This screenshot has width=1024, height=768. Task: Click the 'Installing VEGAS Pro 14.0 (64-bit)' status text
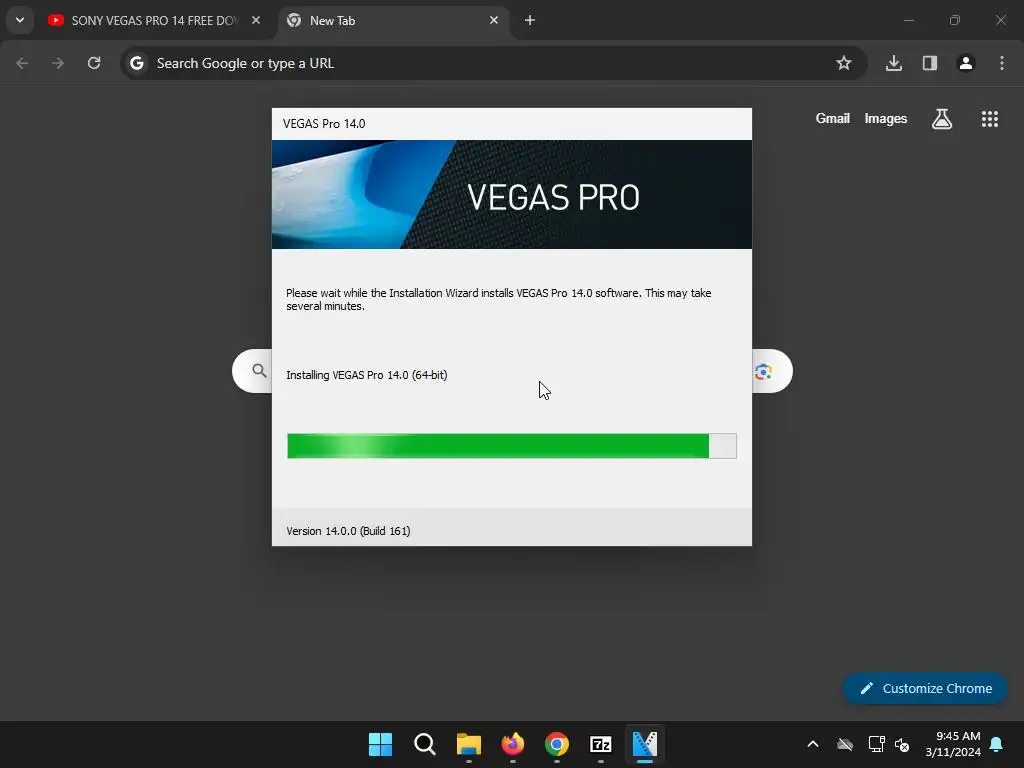[x=366, y=375]
